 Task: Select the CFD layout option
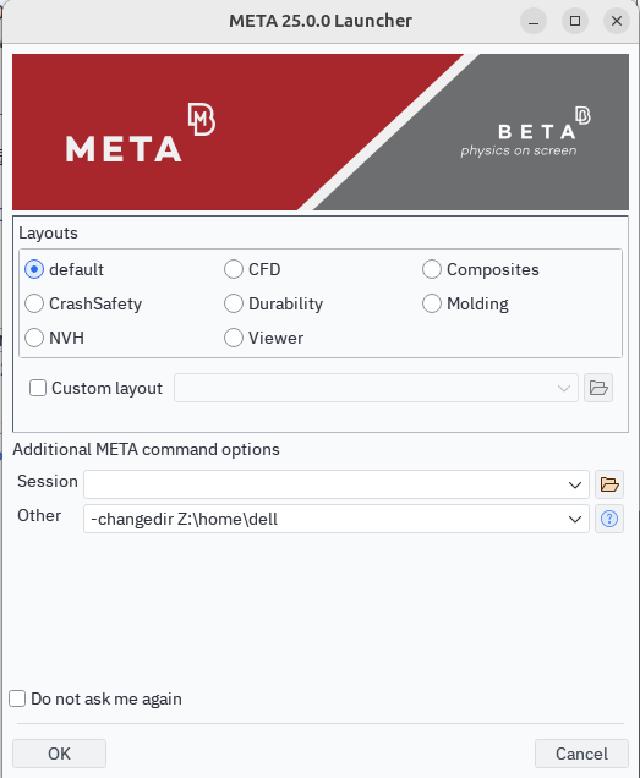click(x=234, y=269)
